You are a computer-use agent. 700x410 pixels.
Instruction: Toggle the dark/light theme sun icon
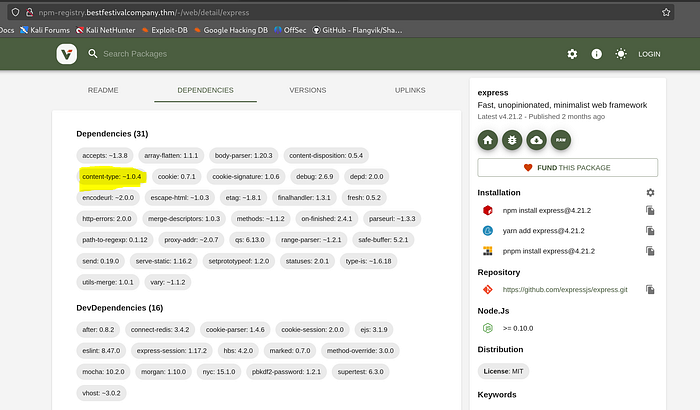(621, 54)
